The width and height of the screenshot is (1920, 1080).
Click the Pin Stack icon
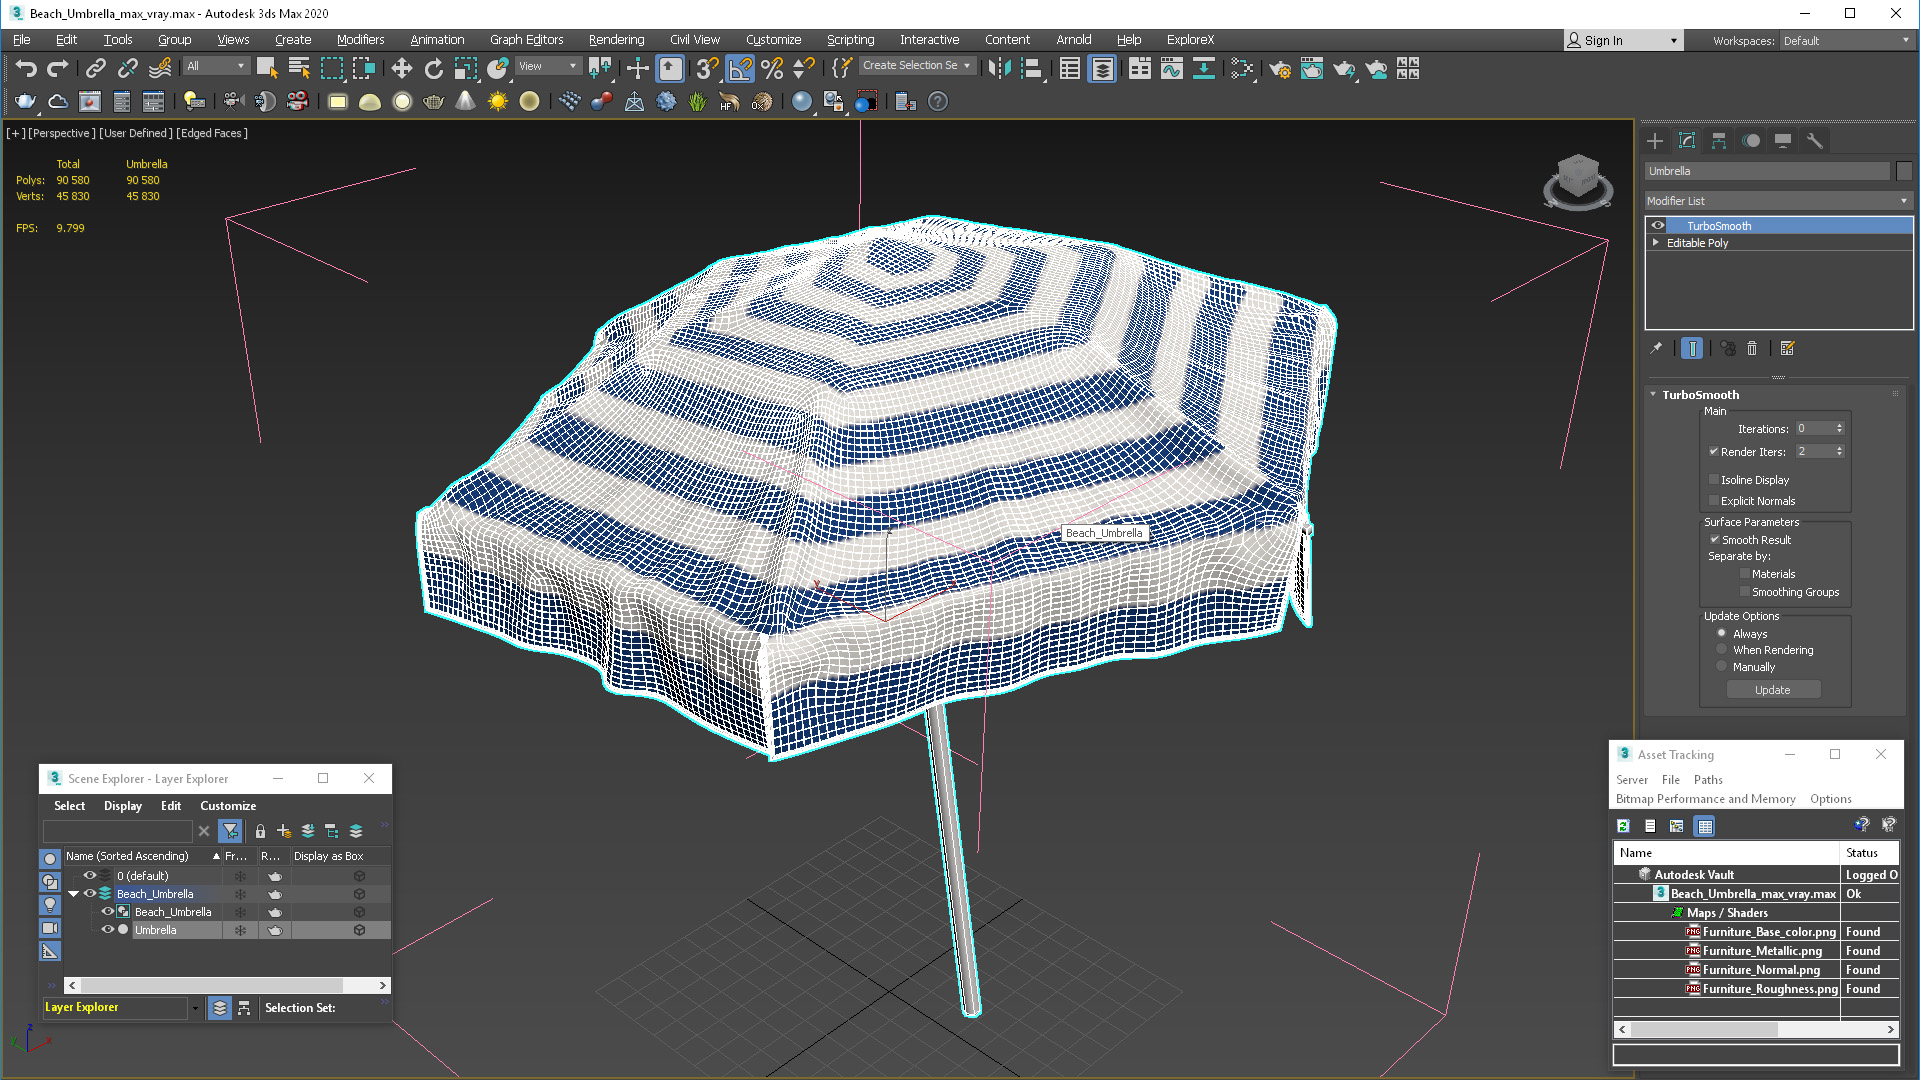[1656, 348]
